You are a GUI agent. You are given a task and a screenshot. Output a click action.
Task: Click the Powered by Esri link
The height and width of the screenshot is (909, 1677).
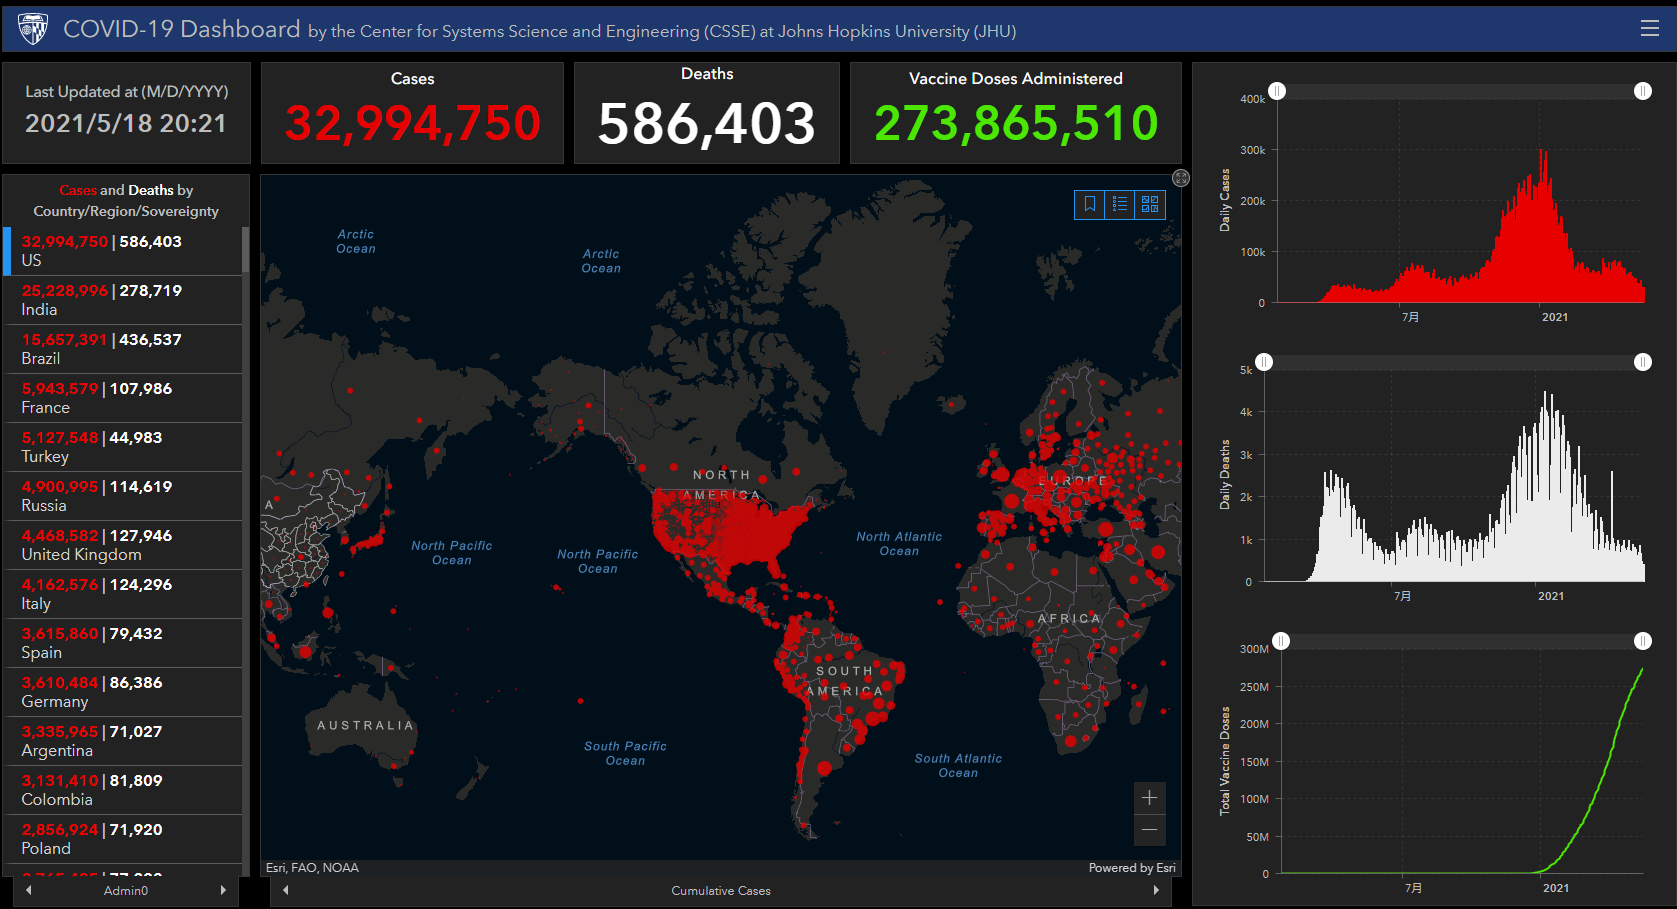1131,868
